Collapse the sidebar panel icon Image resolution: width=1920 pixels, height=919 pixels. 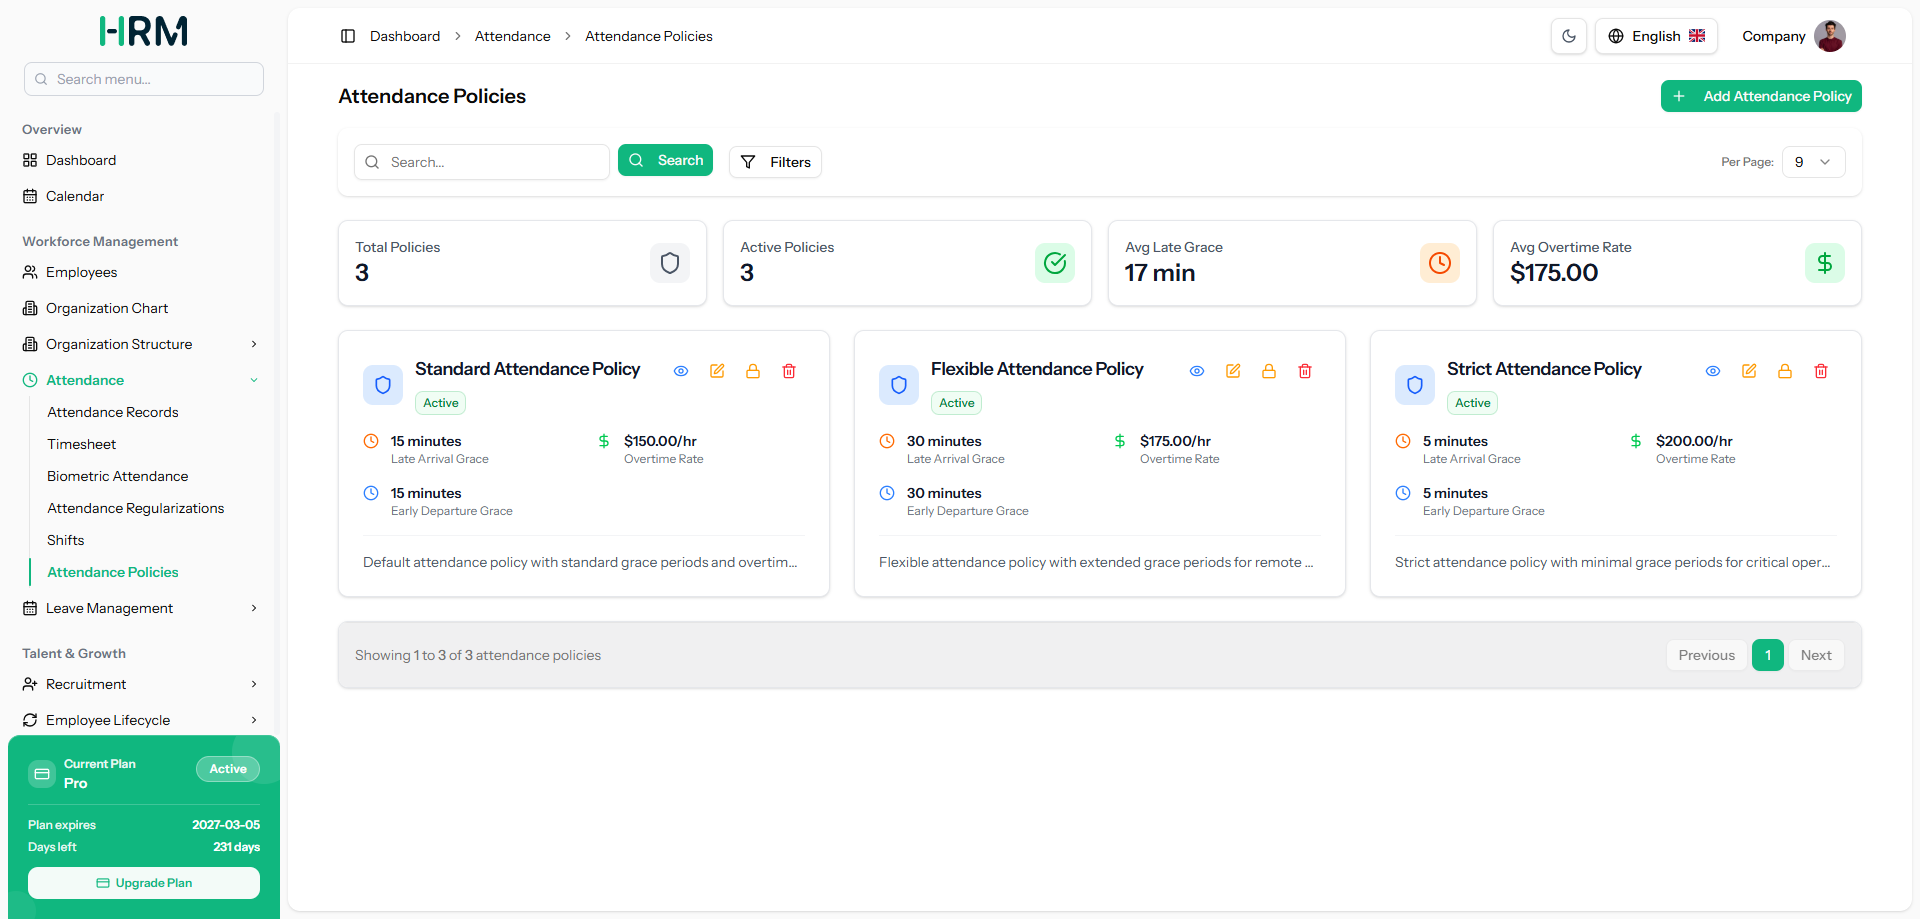348,36
